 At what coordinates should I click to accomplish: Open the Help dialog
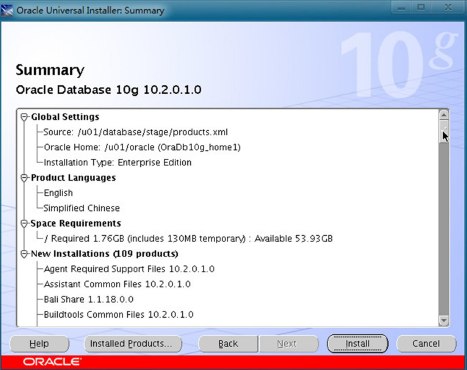pyautogui.click(x=39, y=343)
